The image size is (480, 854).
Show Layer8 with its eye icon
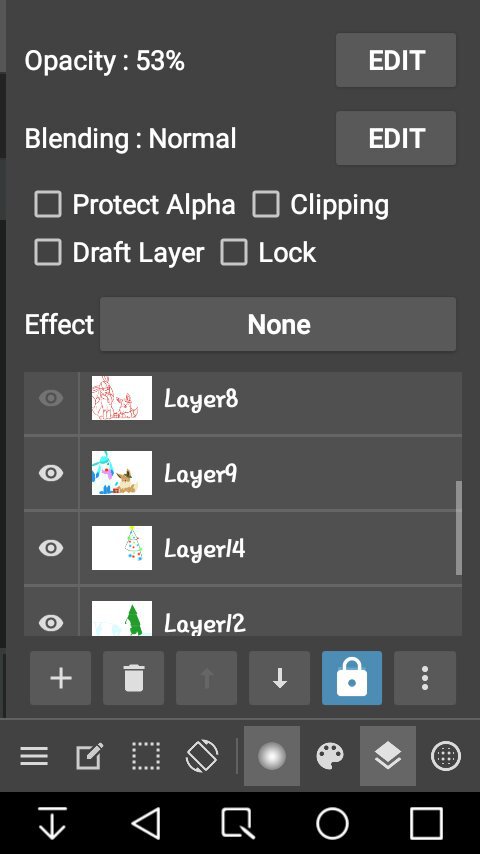(51, 398)
